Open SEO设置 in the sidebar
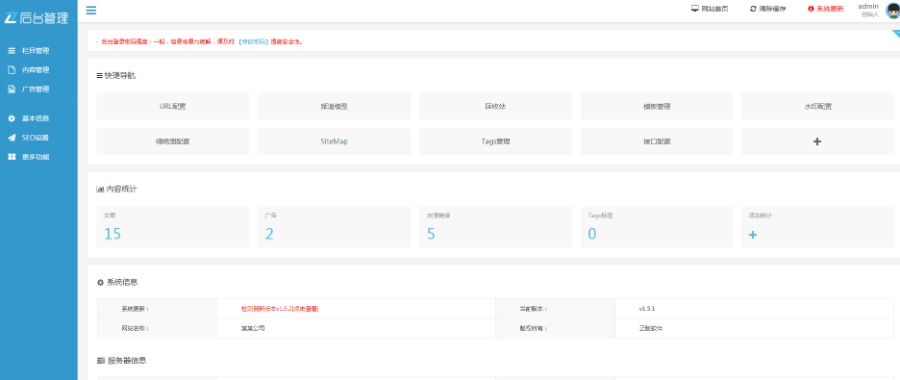 click(29, 138)
